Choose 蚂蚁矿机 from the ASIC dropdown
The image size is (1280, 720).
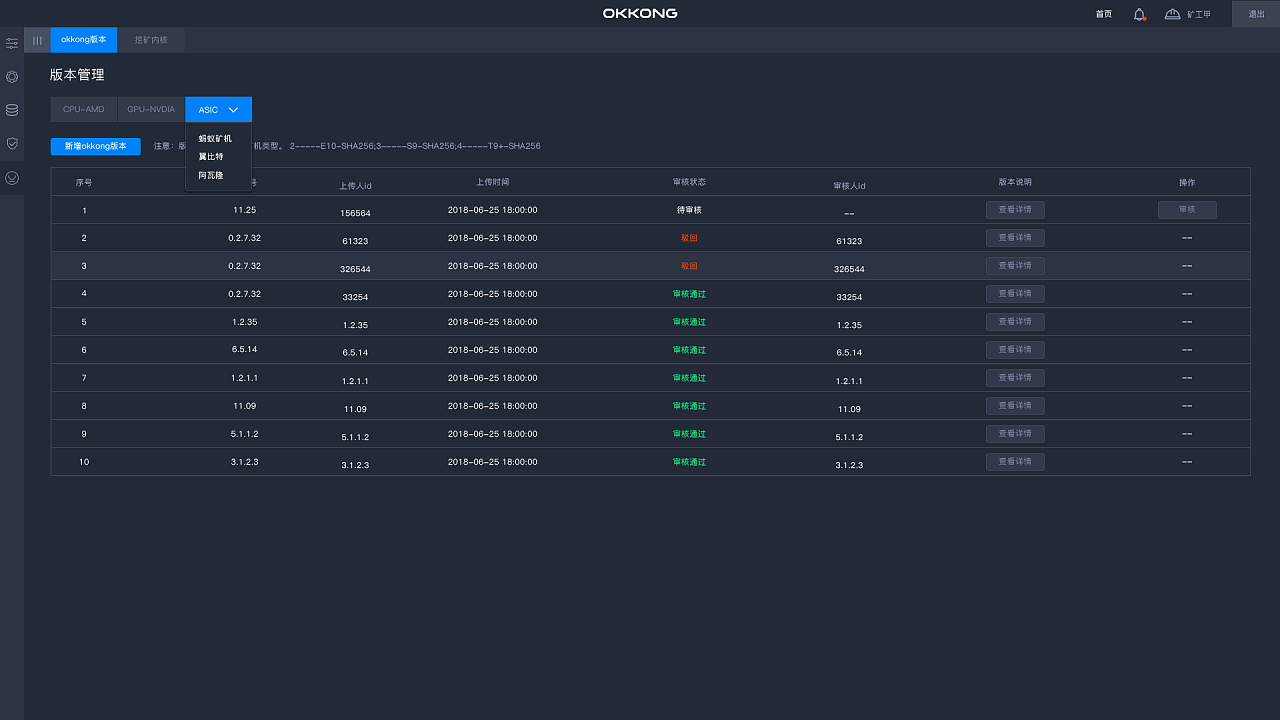click(214, 139)
